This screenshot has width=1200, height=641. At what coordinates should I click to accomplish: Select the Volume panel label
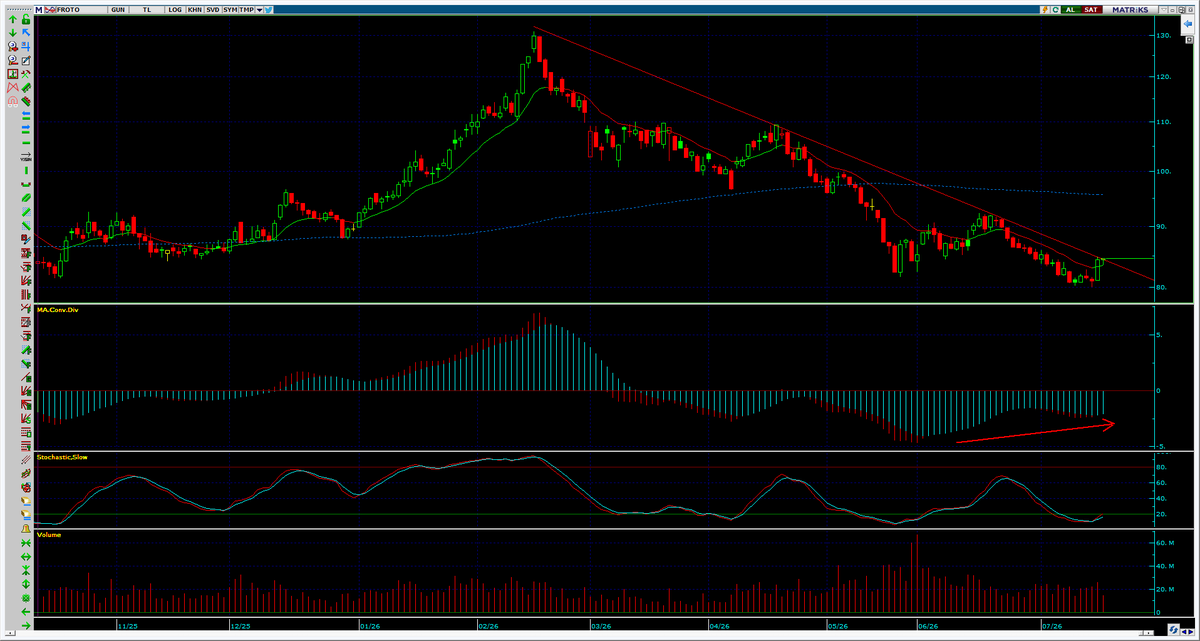[49, 535]
